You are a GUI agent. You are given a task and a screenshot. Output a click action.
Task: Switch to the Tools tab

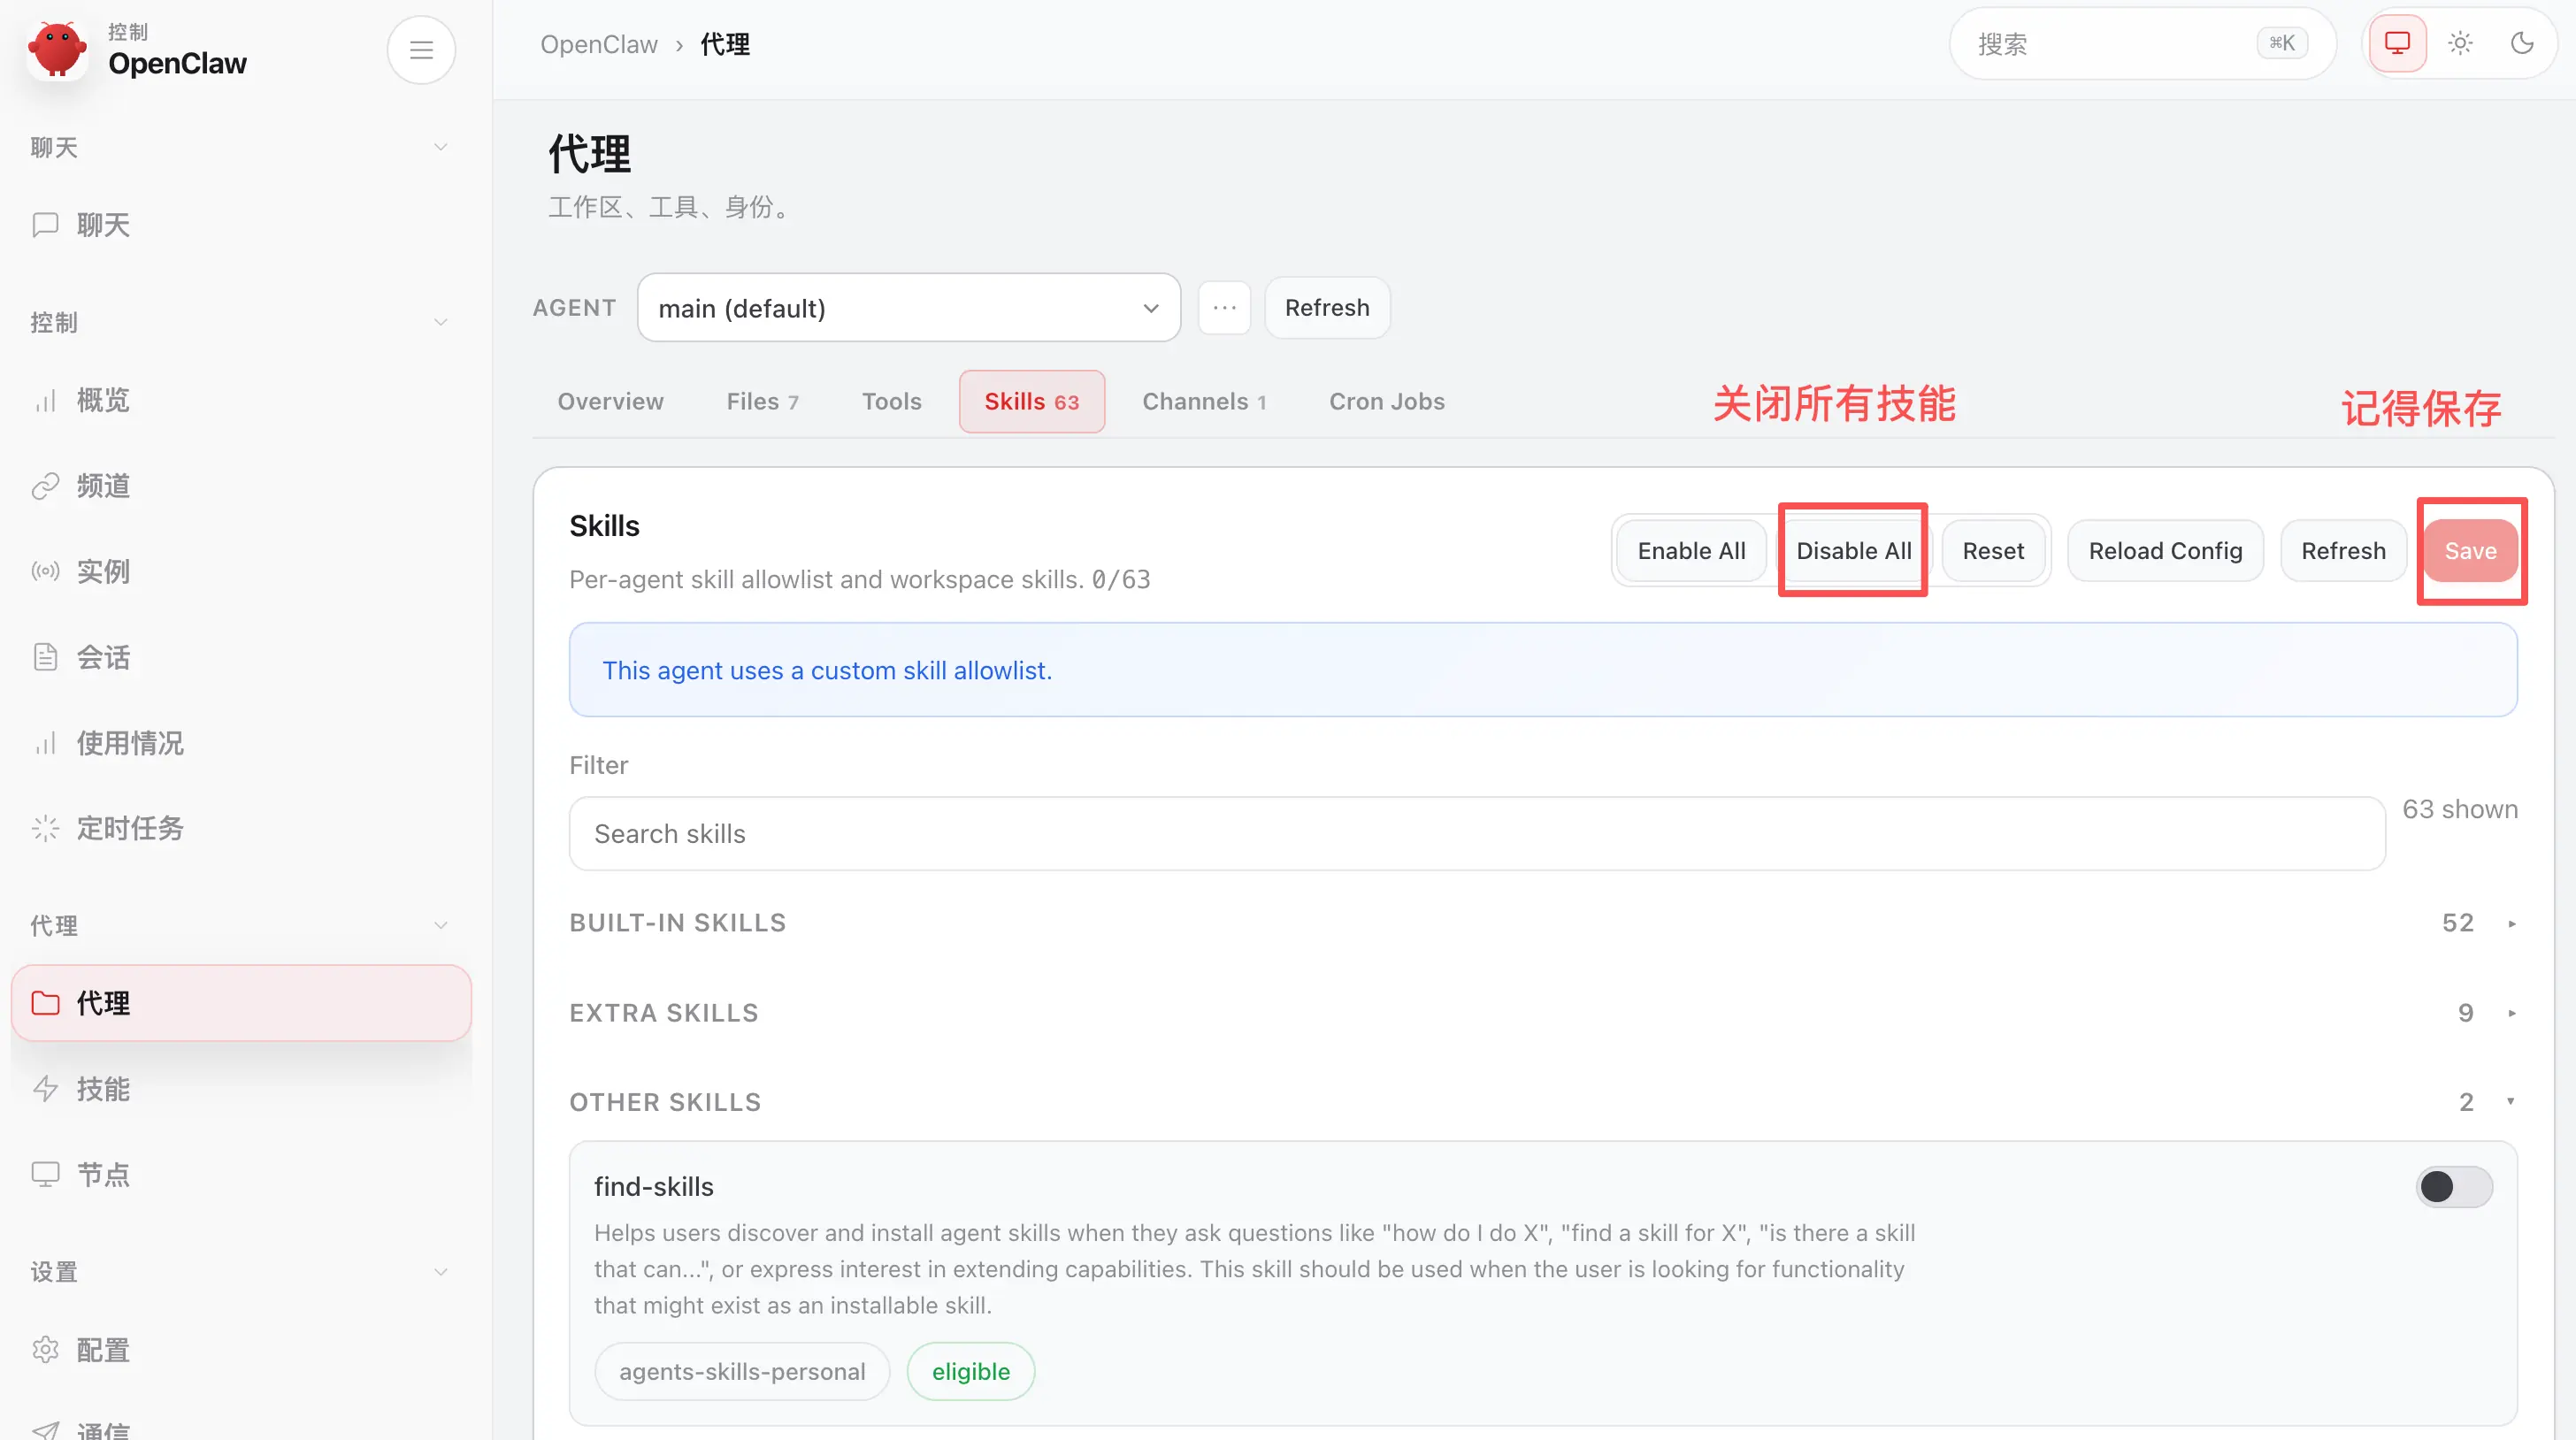click(x=891, y=401)
